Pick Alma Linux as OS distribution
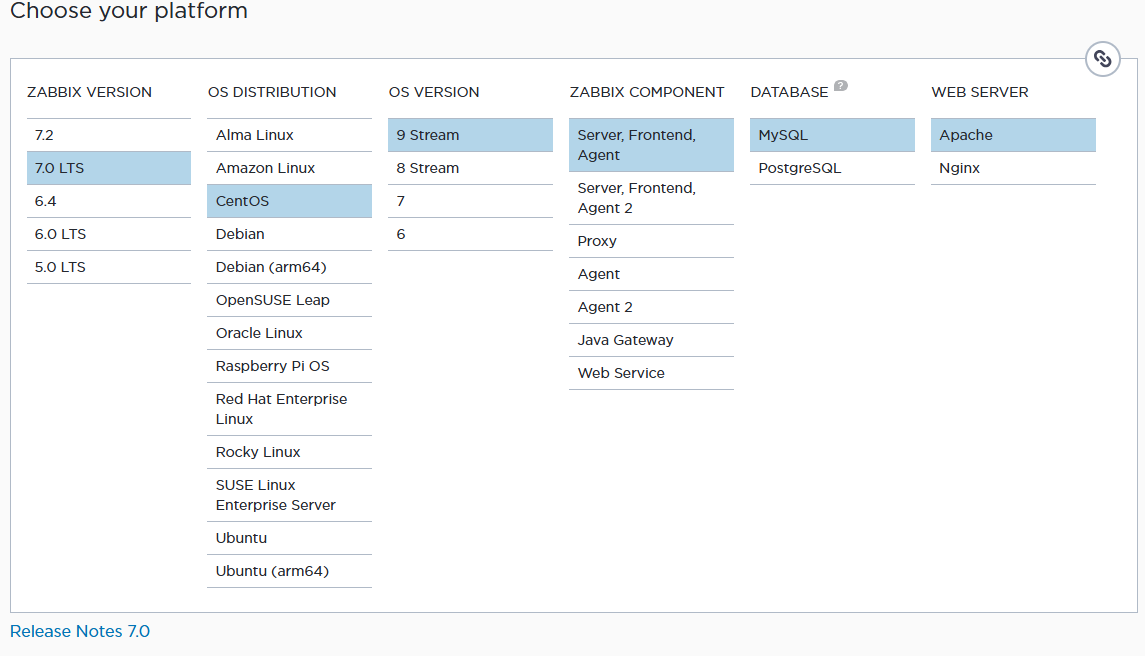Image resolution: width=1145 pixels, height=656 pixels. [x=289, y=135]
